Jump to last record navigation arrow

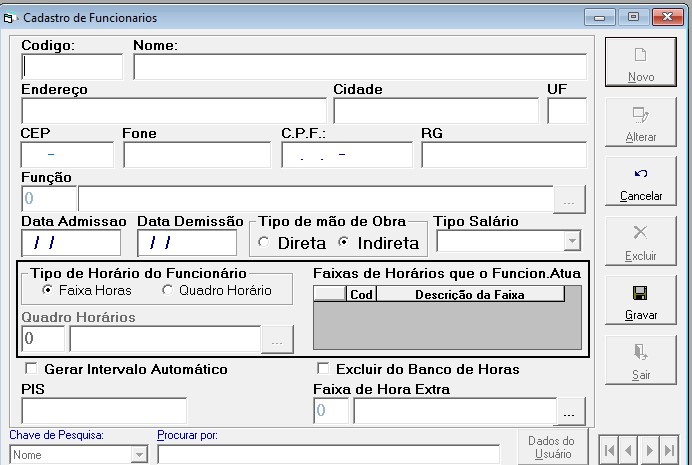[669, 450]
